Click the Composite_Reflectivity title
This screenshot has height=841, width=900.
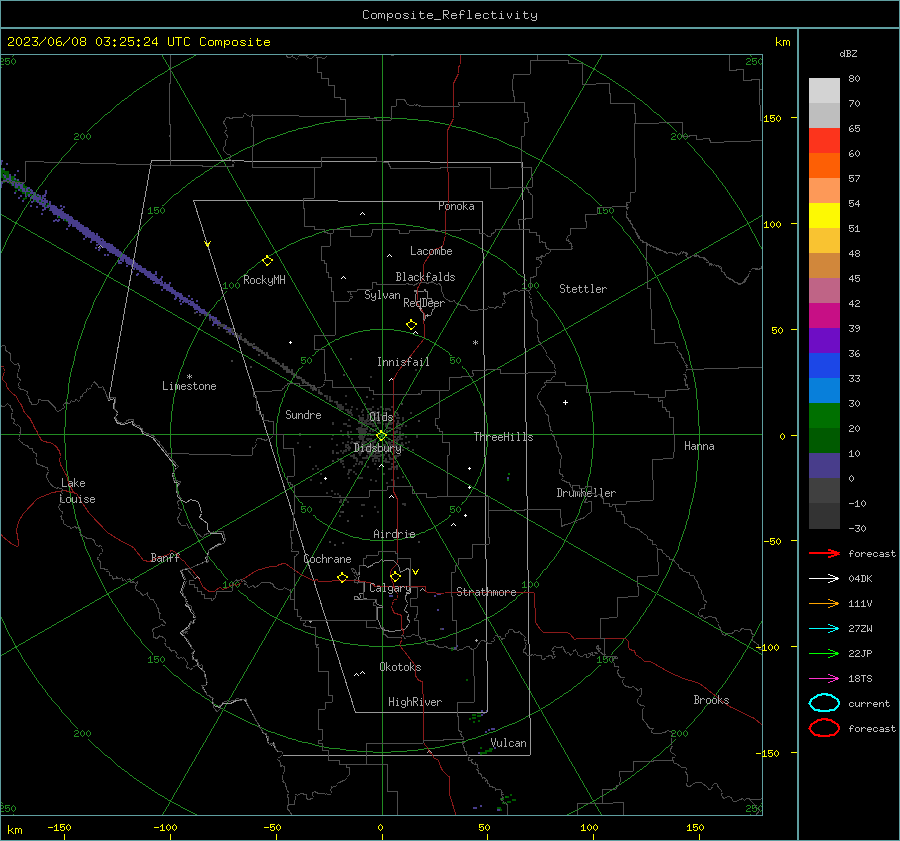click(450, 15)
